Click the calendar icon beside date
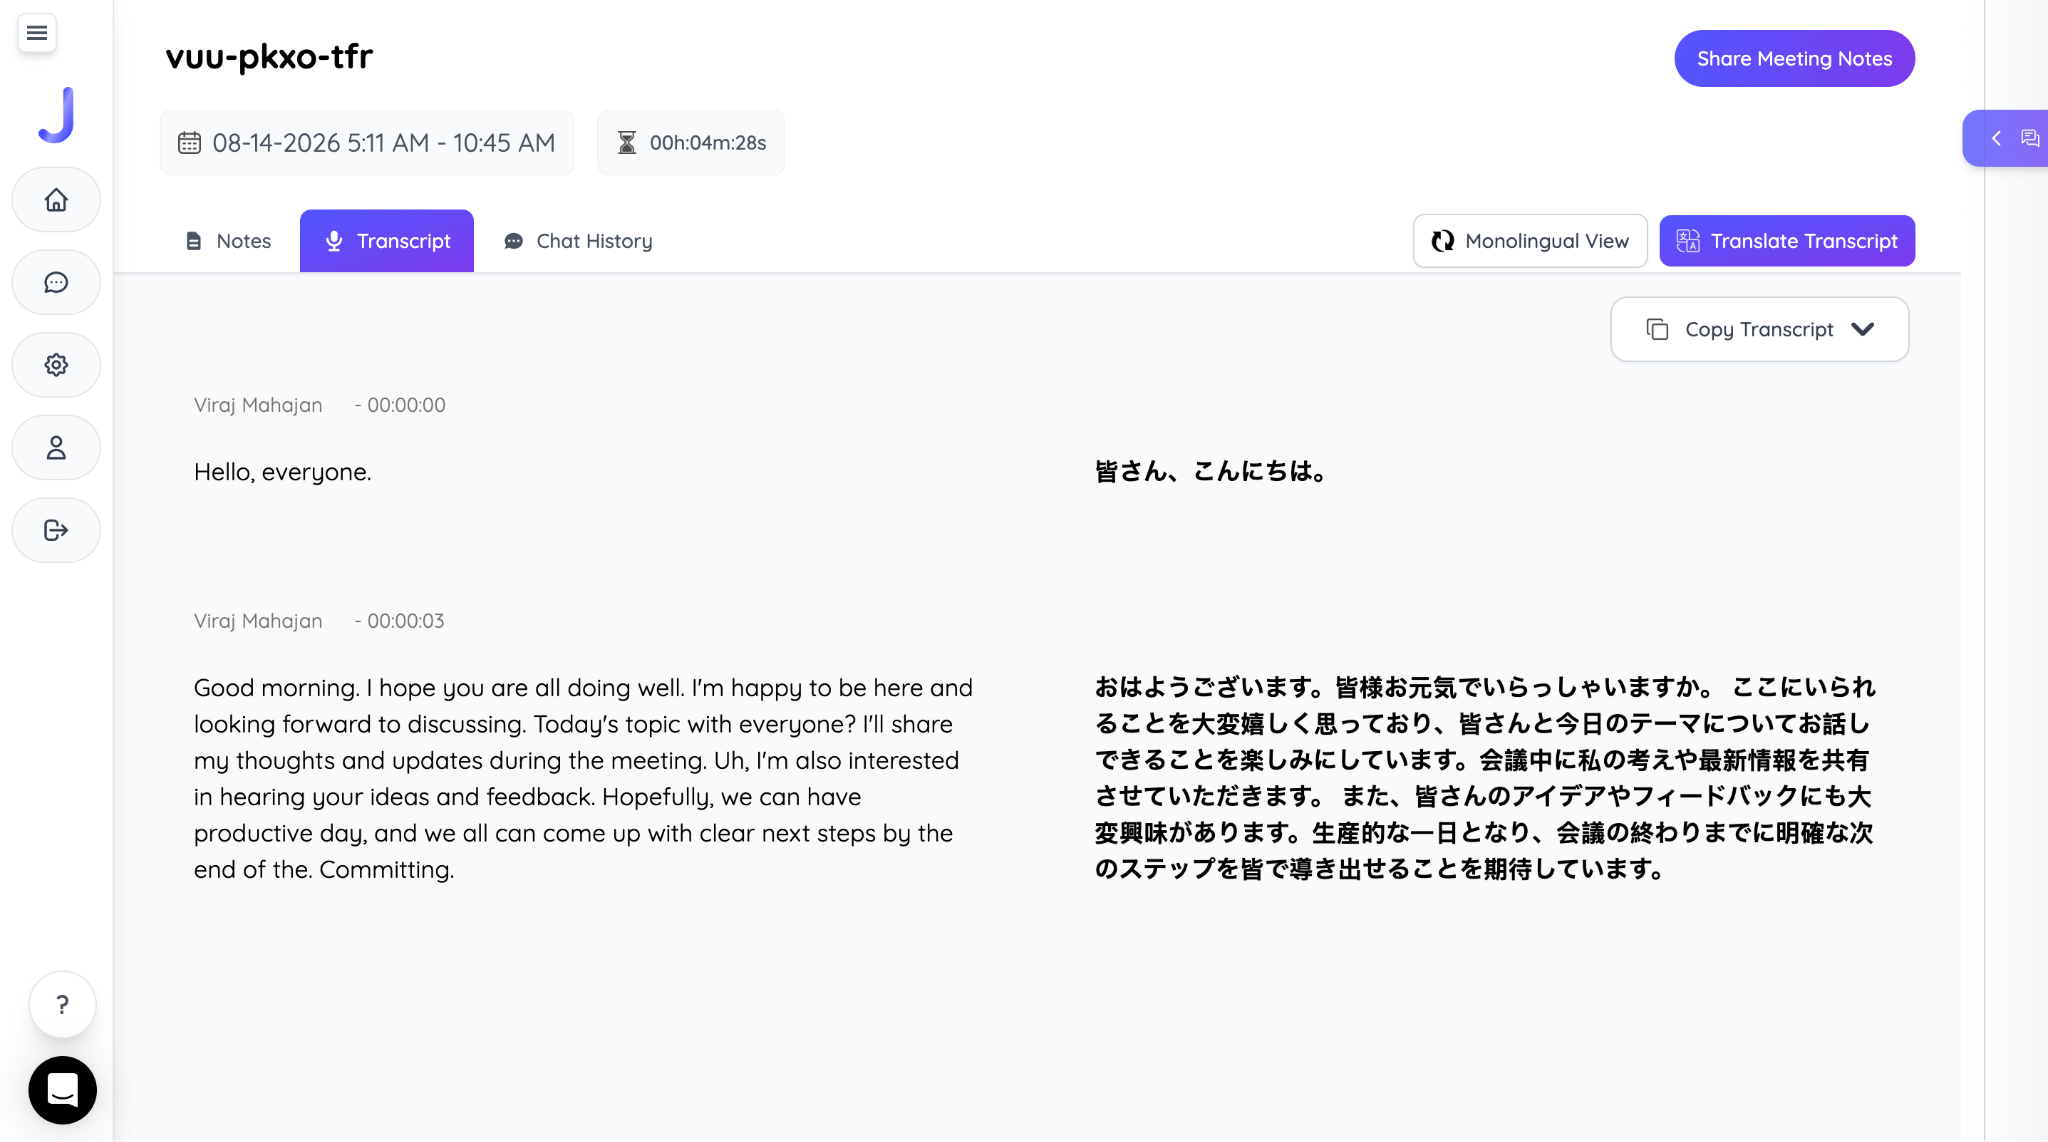Screen dimensions: 2048x1142 [189, 143]
